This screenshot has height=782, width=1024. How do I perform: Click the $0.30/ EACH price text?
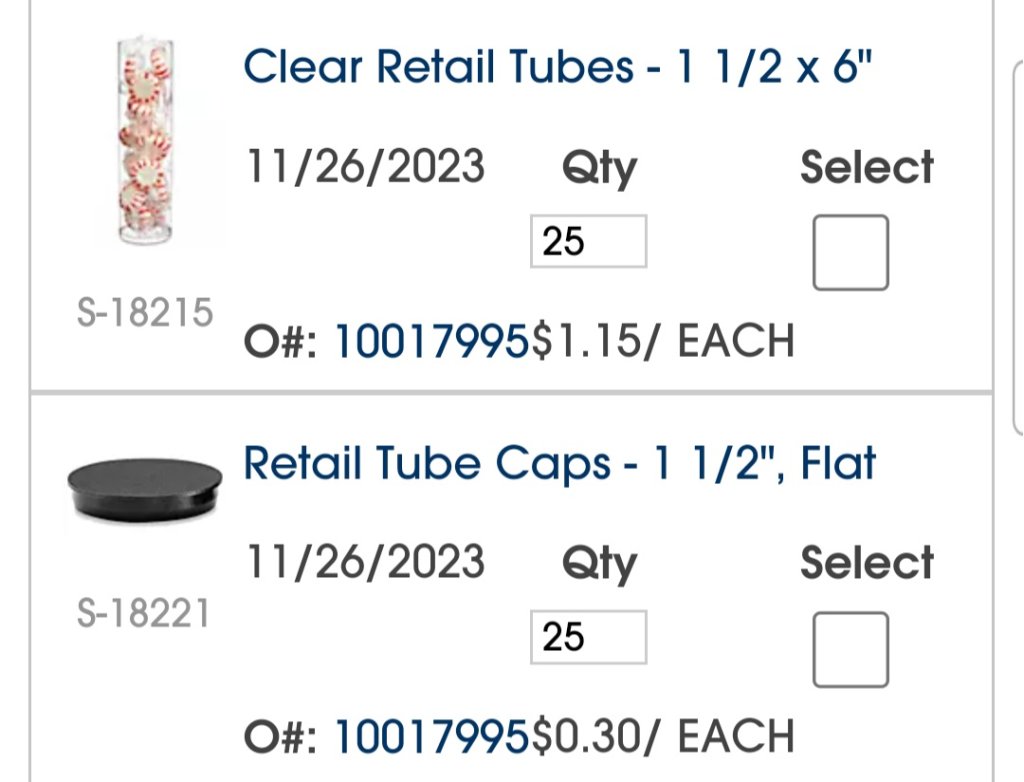point(663,737)
